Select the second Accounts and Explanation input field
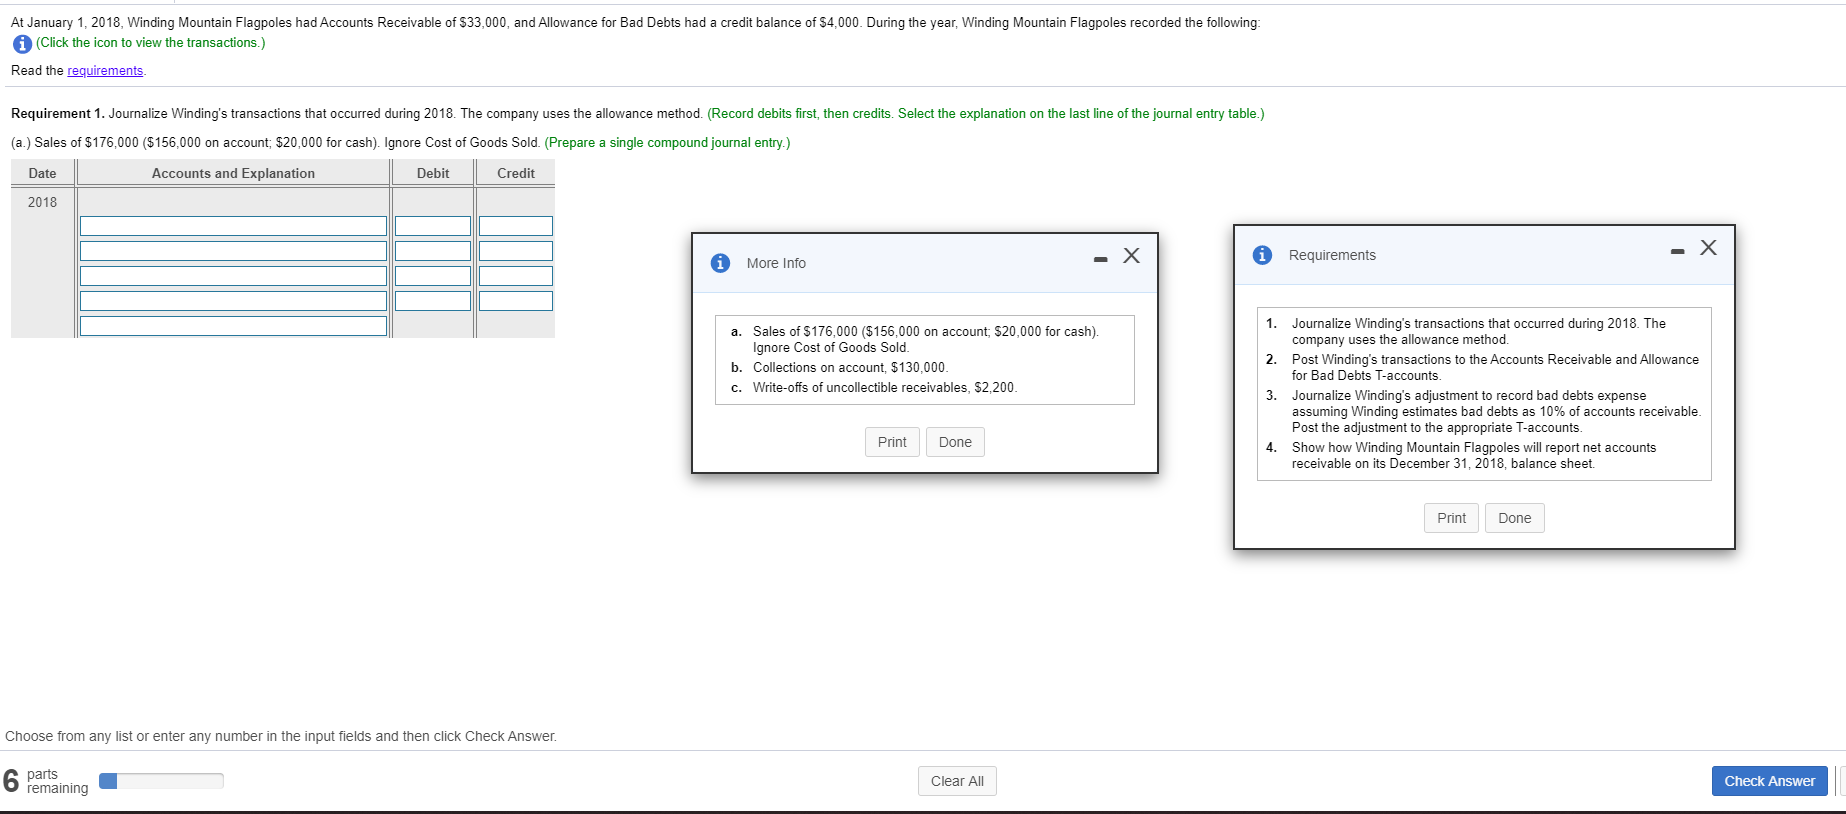1846x814 pixels. coord(233,251)
